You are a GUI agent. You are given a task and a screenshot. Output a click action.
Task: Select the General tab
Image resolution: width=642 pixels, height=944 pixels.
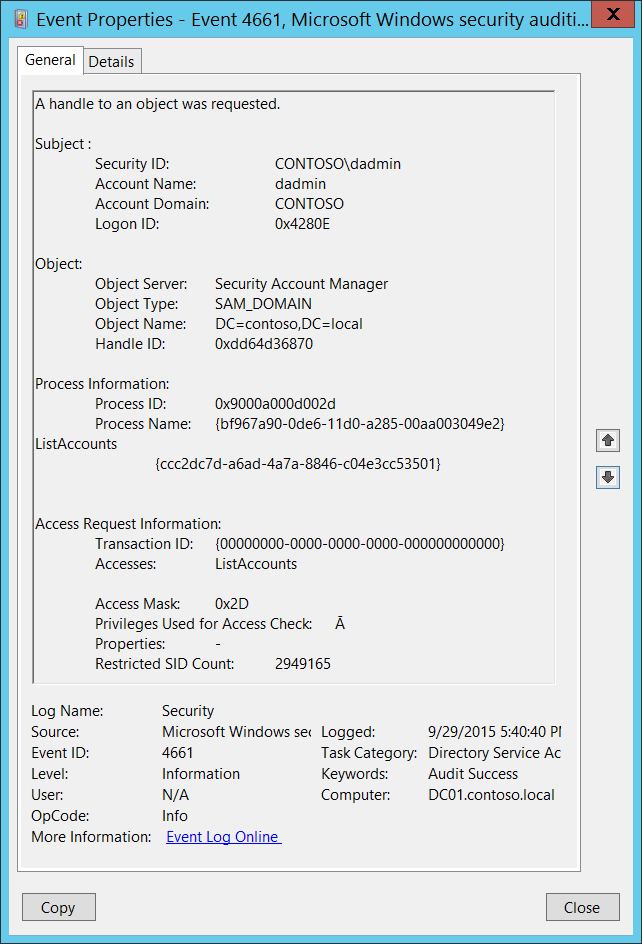pyautogui.click(x=50, y=60)
